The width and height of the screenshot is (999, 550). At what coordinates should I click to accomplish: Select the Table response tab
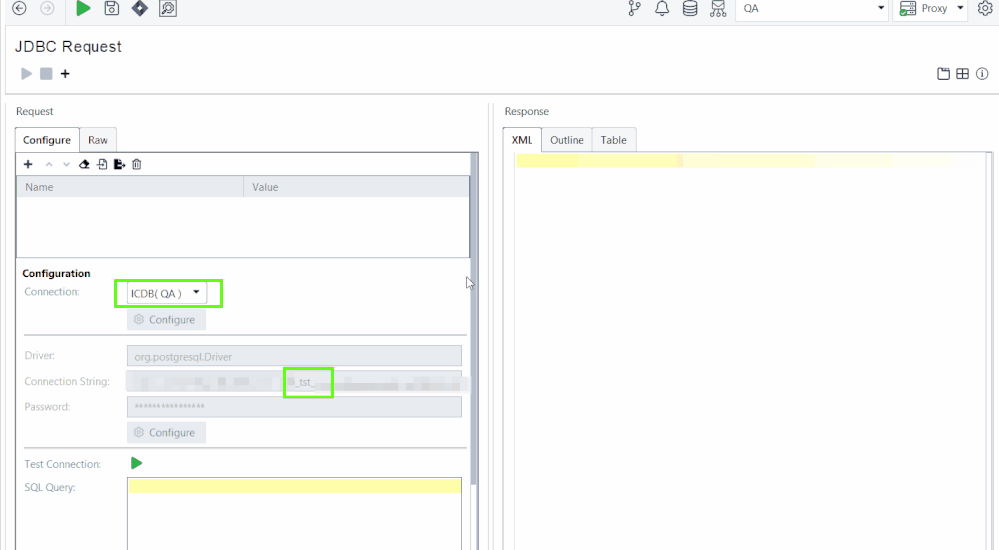pos(614,140)
